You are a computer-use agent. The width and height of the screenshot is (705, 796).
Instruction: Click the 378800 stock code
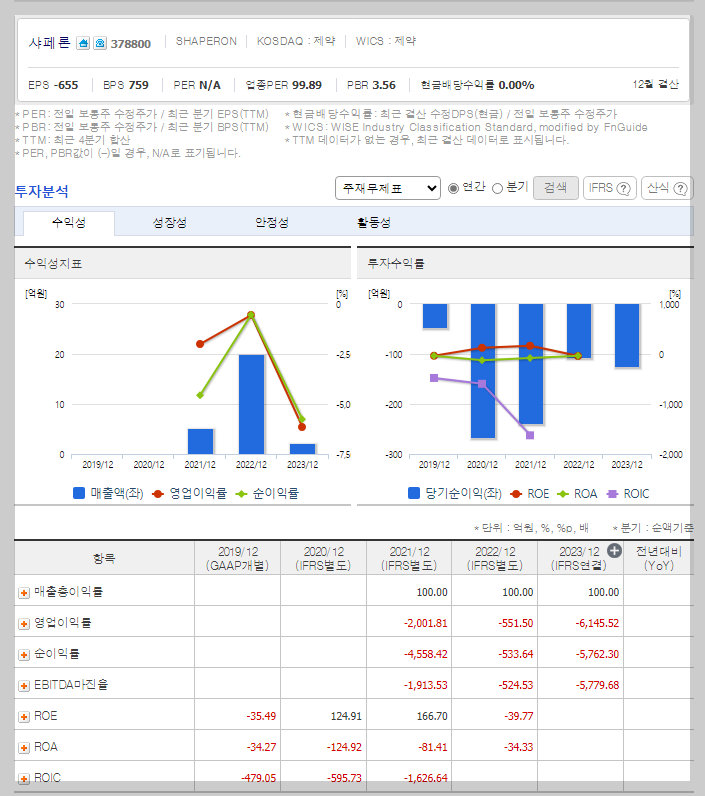(x=131, y=44)
